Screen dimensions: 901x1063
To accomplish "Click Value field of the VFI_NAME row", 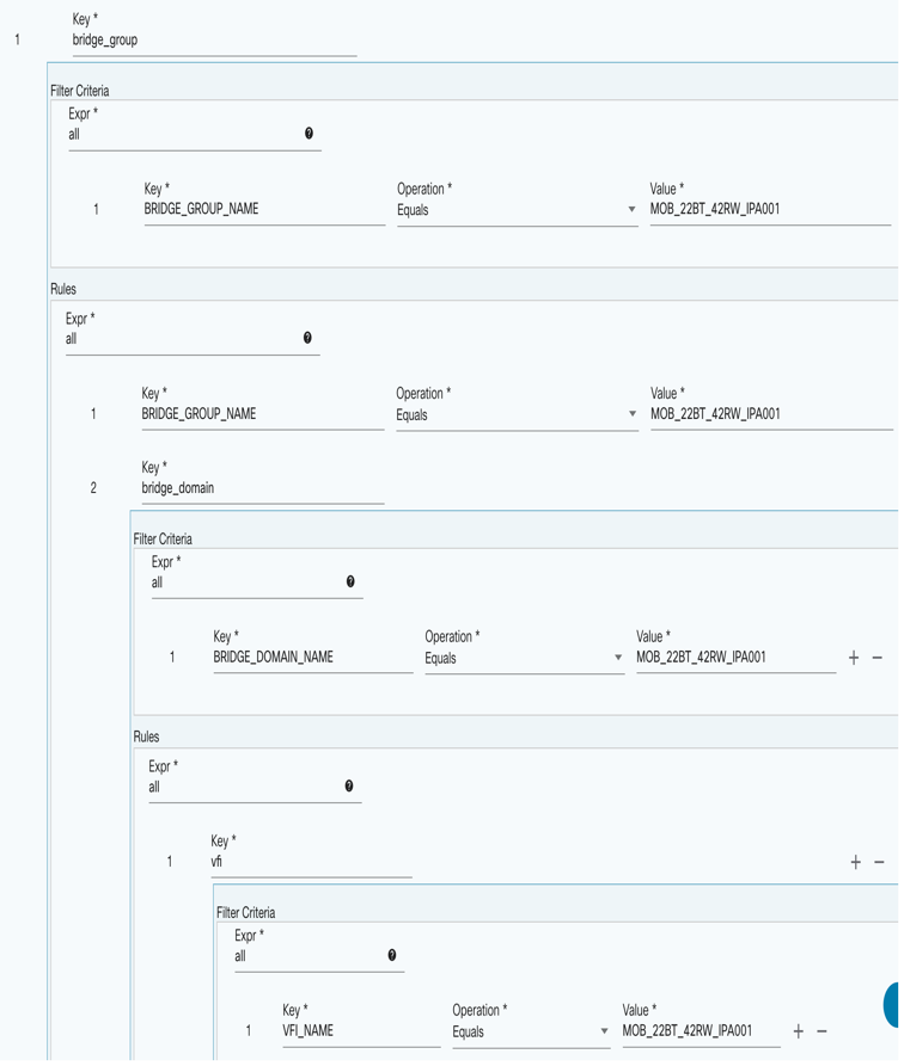I will point(700,1031).
